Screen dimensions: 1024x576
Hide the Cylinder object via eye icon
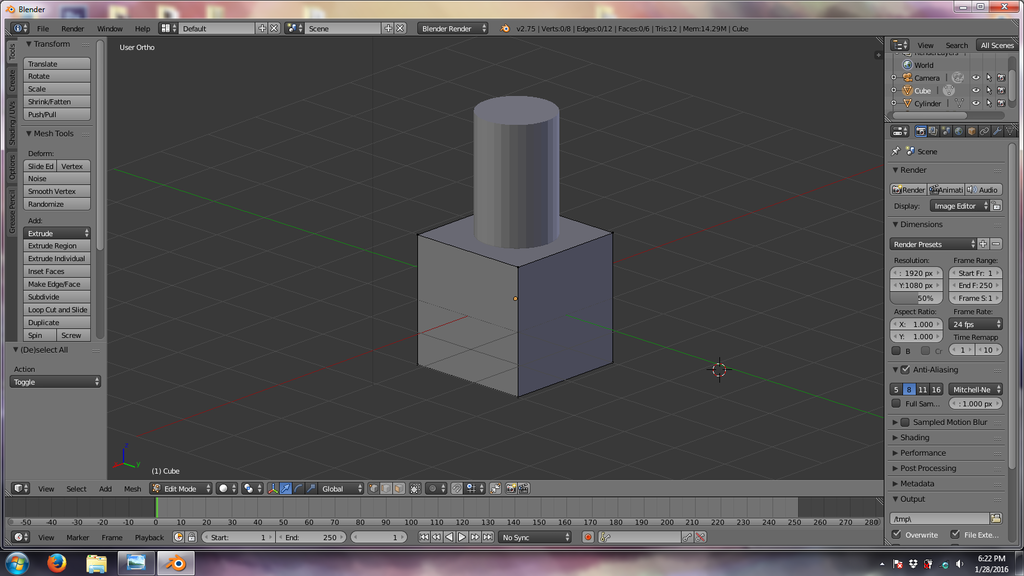pyautogui.click(x=976, y=103)
